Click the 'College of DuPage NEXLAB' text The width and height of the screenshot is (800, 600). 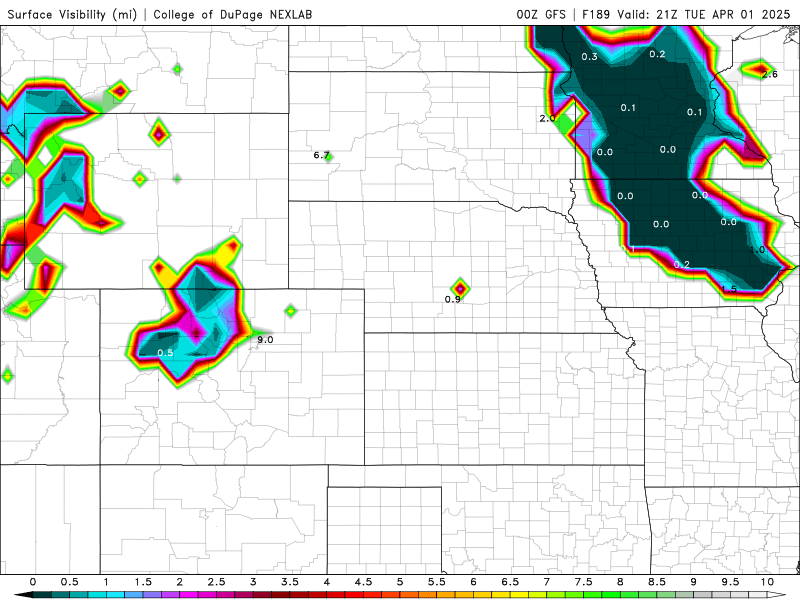[x=233, y=14]
